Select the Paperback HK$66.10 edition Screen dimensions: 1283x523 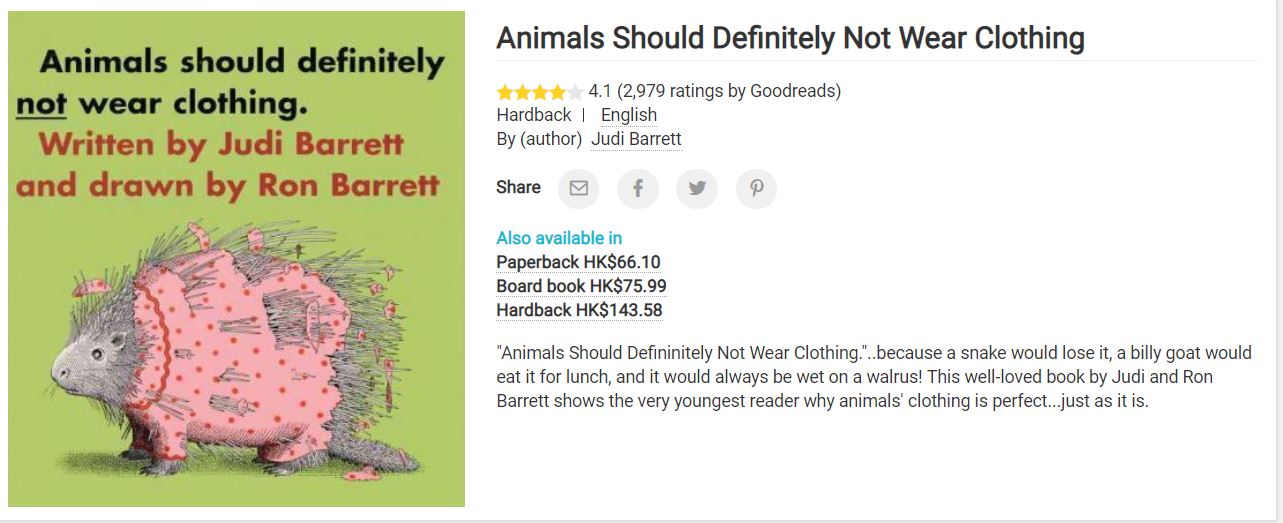point(578,262)
